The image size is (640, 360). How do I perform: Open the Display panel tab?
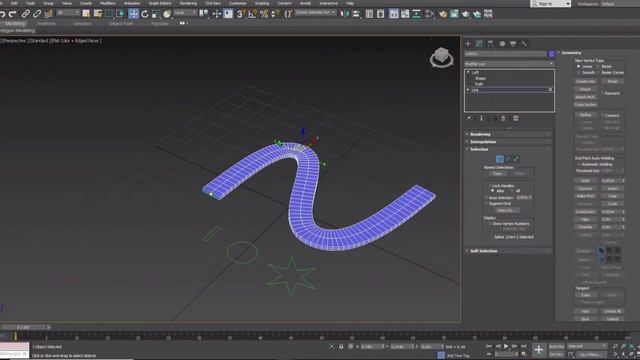513,44
